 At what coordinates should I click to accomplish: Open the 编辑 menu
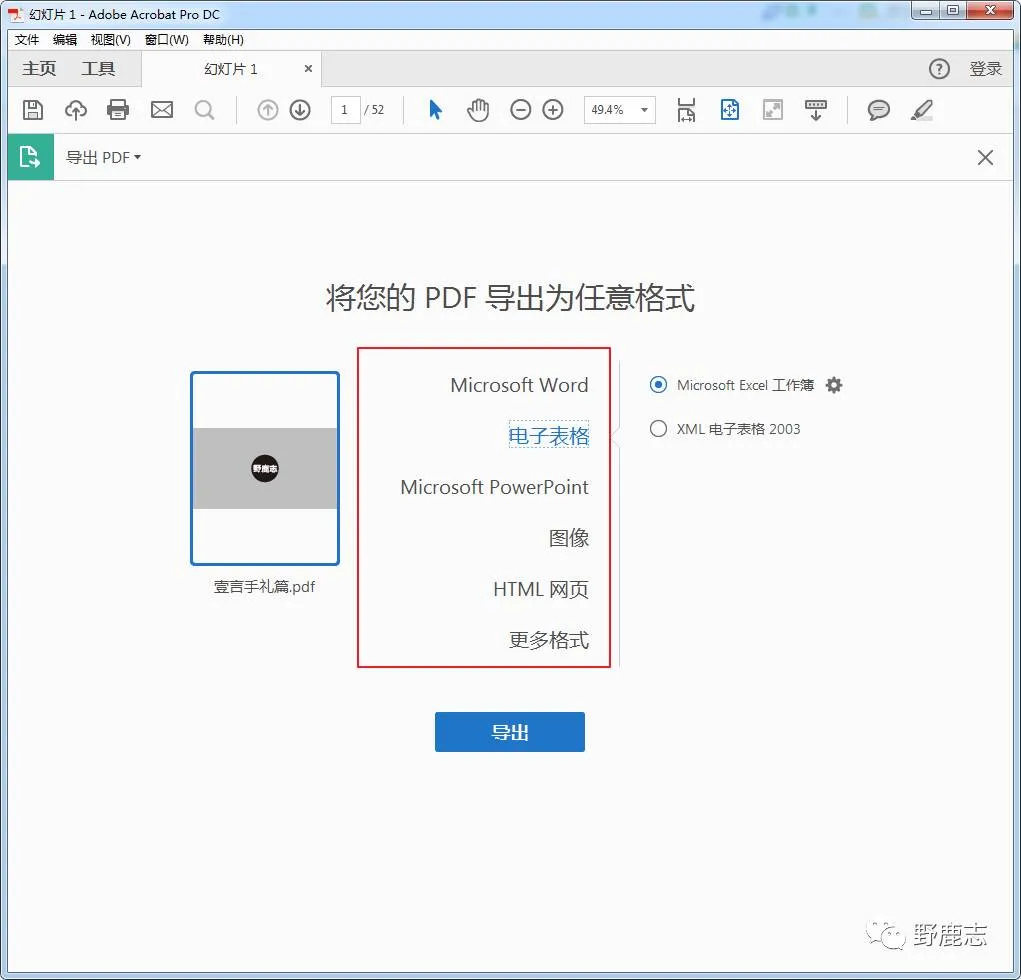tap(64, 40)
